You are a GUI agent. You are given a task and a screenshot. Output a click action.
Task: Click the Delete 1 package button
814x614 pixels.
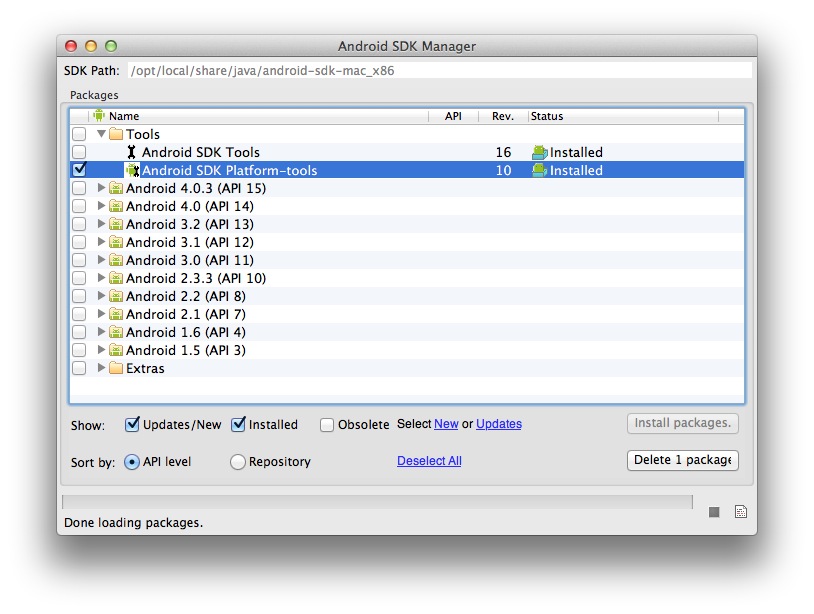pos(683,460)
